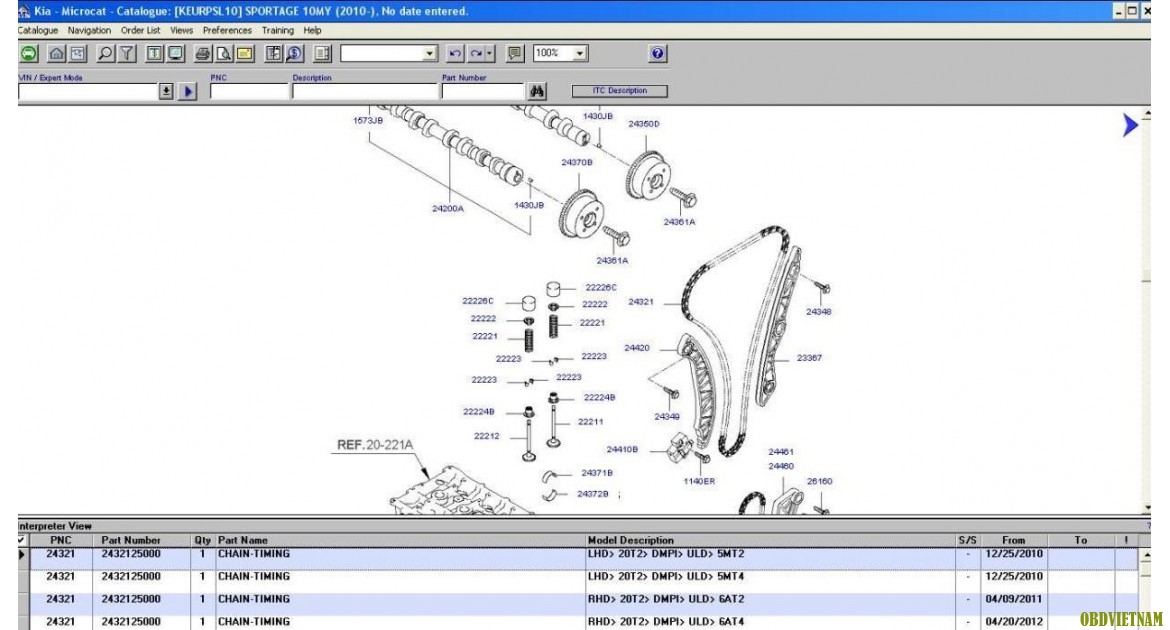Click the blue play arrow beside VIN
The height and width of the screenshot is (630, 1170).
(187, 91)
